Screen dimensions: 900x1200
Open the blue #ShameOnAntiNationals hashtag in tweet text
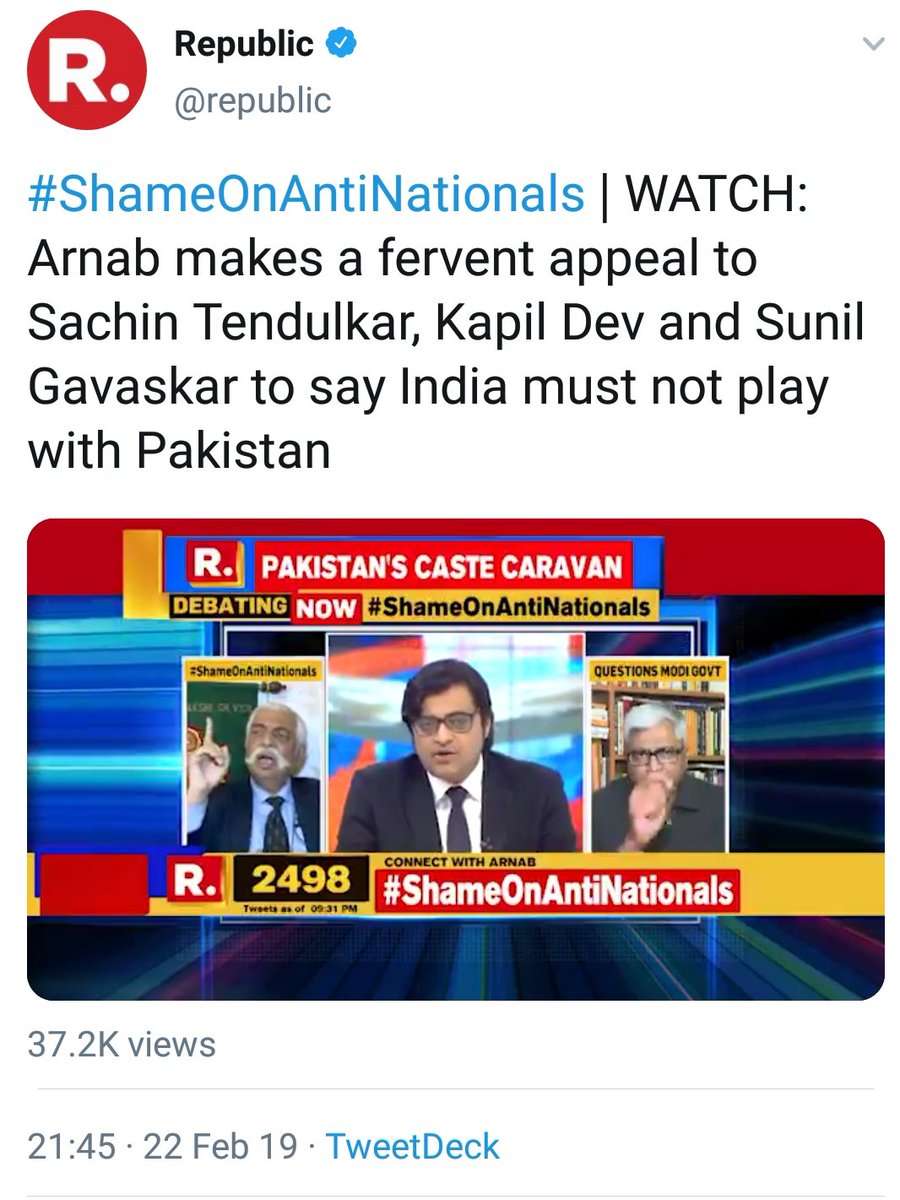click(306, 193)
